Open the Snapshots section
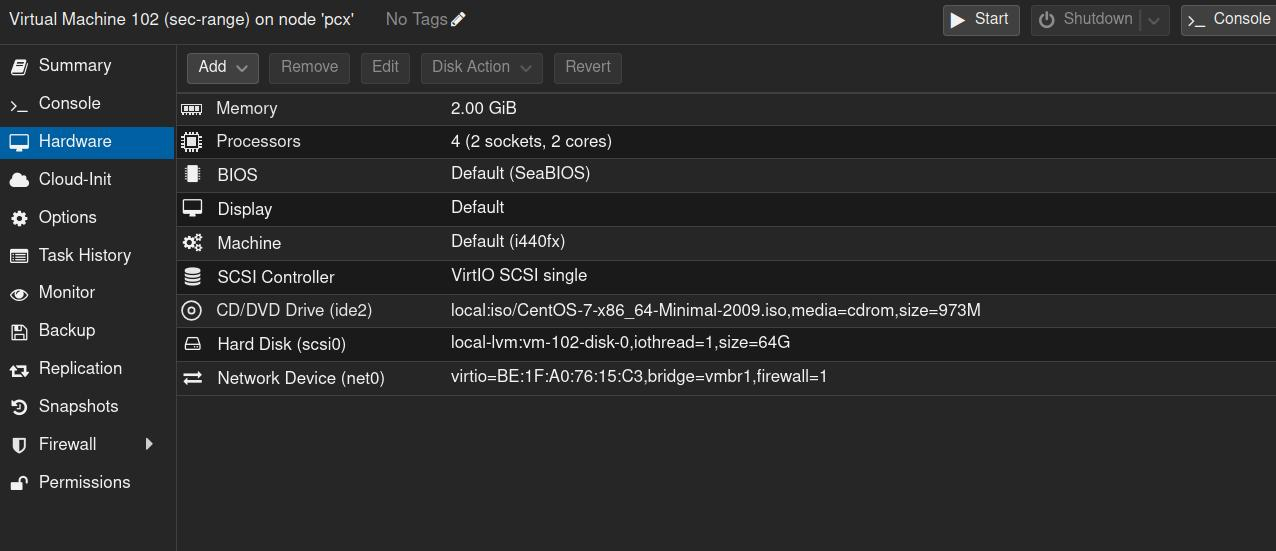 [x=78, y=406]
